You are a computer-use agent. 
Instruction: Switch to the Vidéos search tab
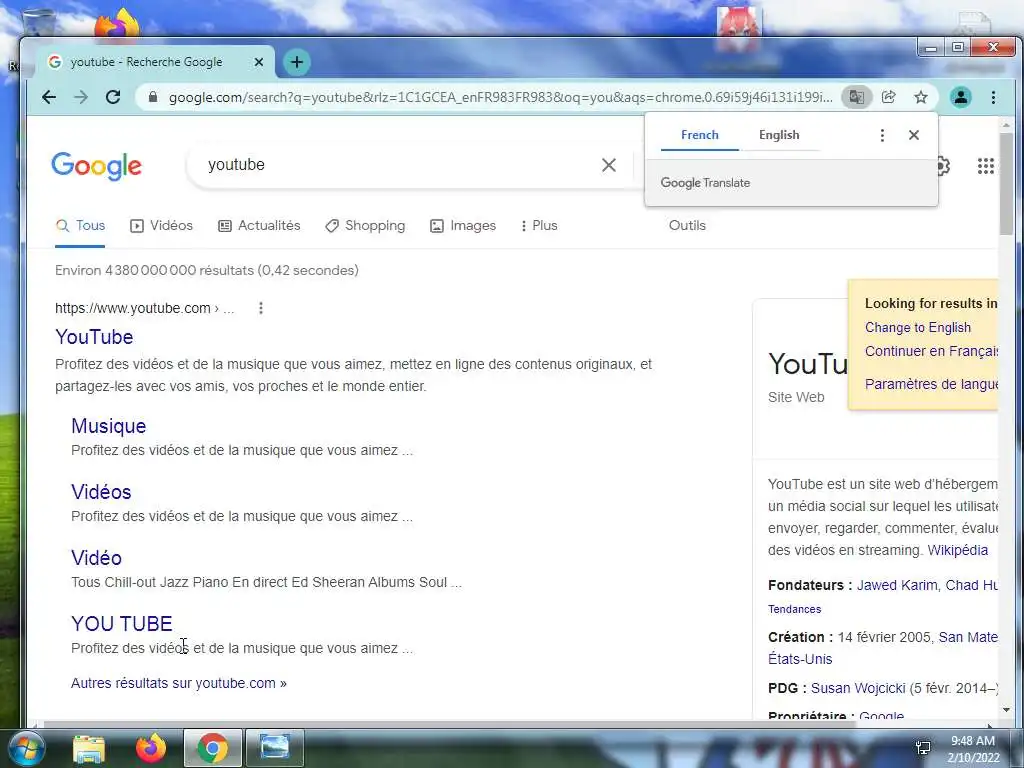point(161,226)
